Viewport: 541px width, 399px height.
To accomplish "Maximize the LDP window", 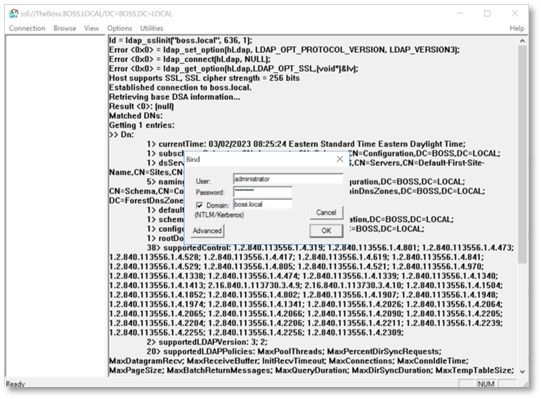I will click(487, 13).
